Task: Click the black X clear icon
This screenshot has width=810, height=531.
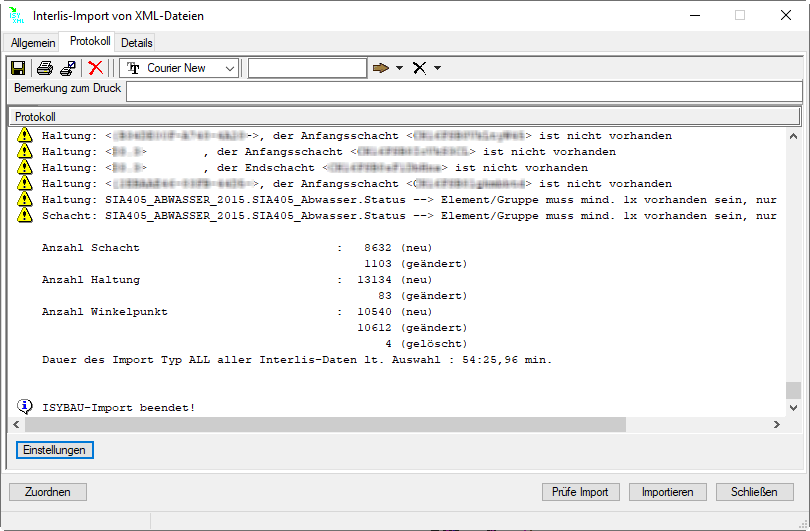Action: click(x=420, y=68)
